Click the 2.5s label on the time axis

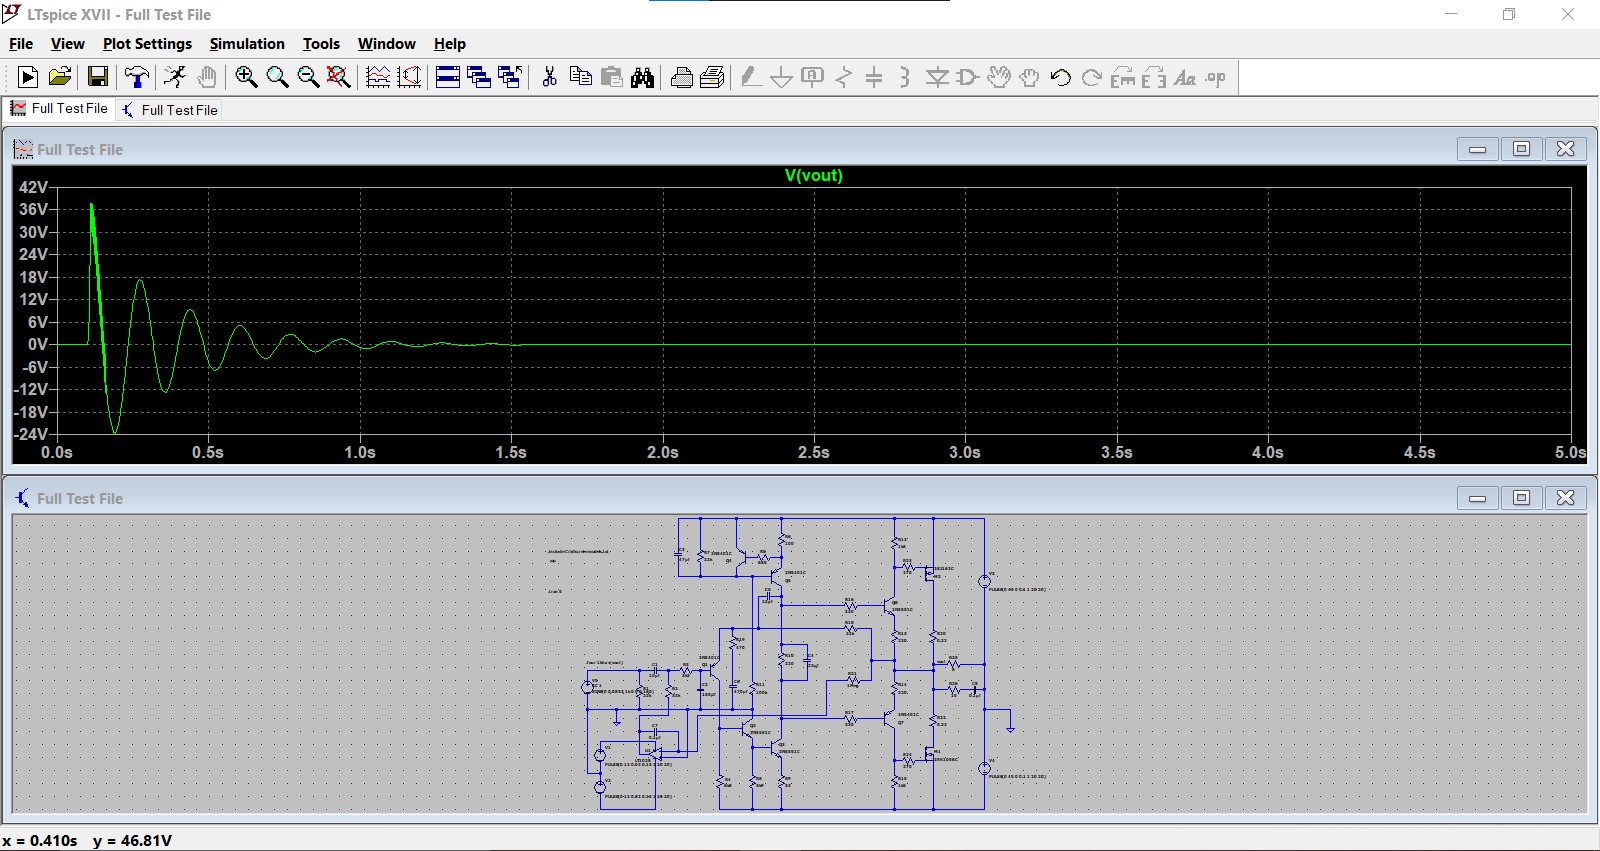[x=813, y=452]
